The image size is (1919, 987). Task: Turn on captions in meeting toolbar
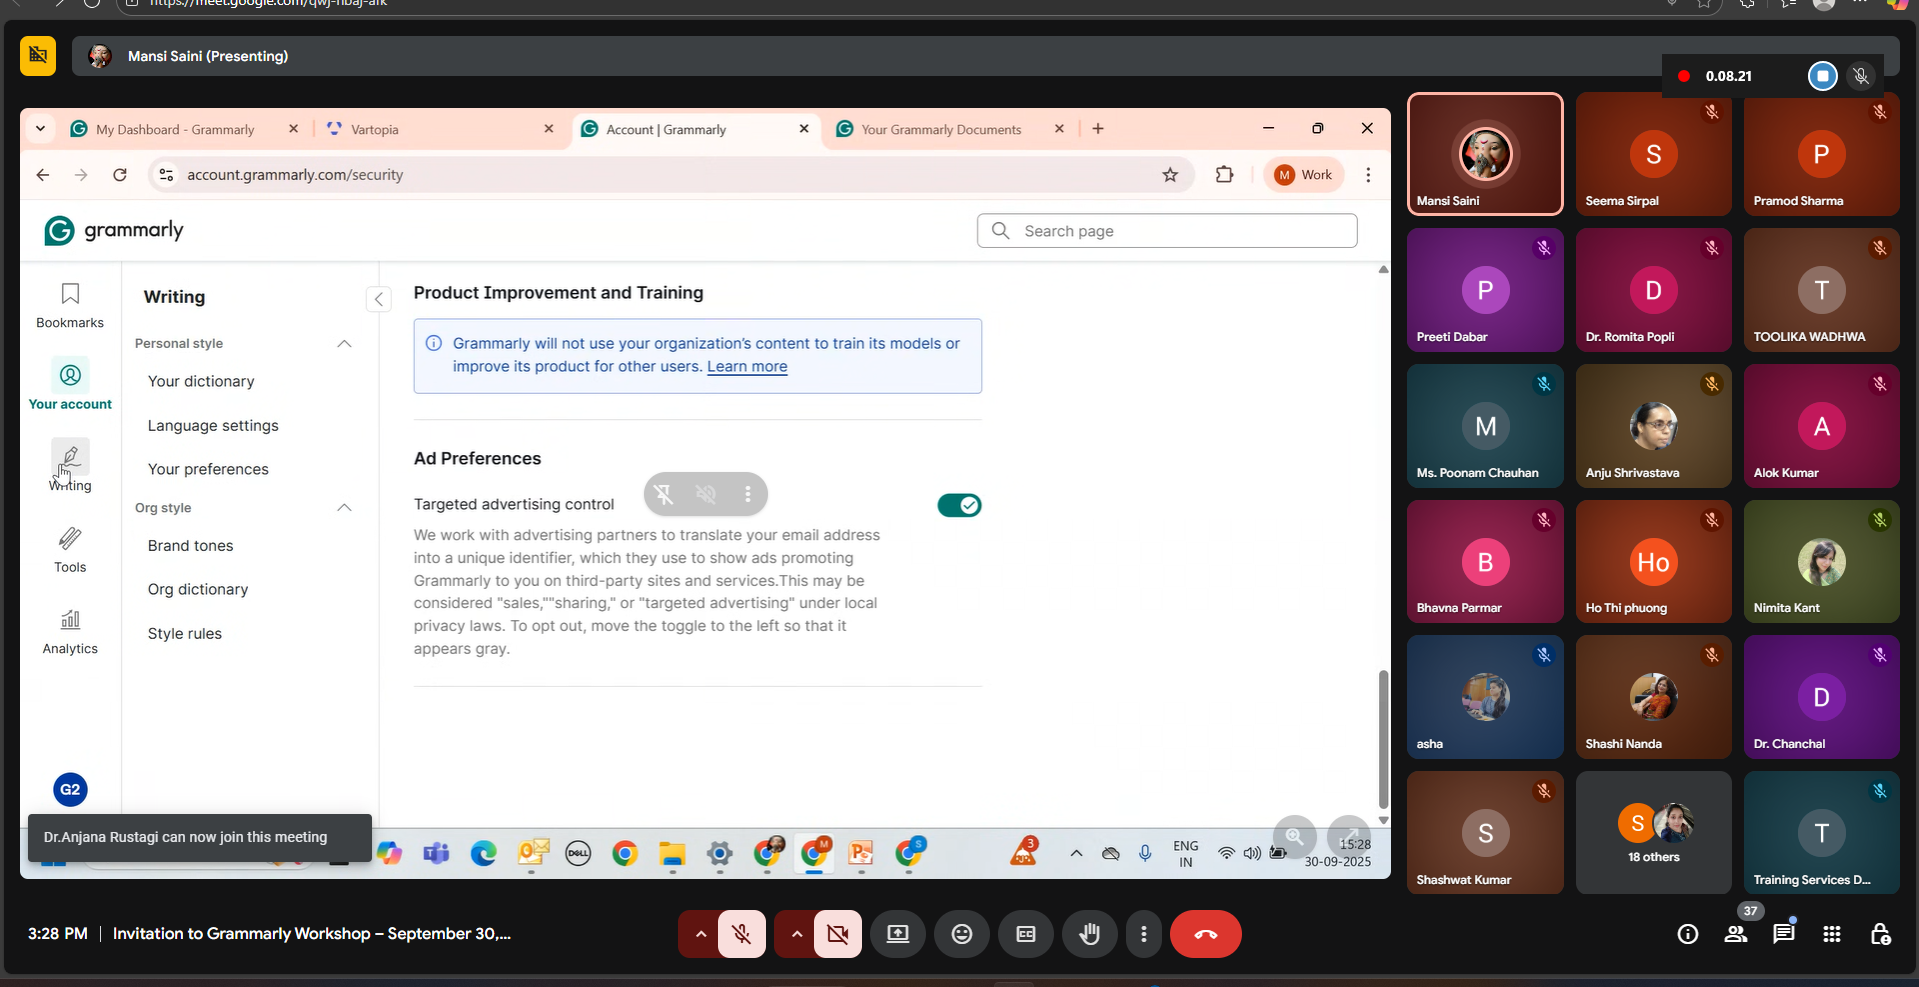(1025, 934)
